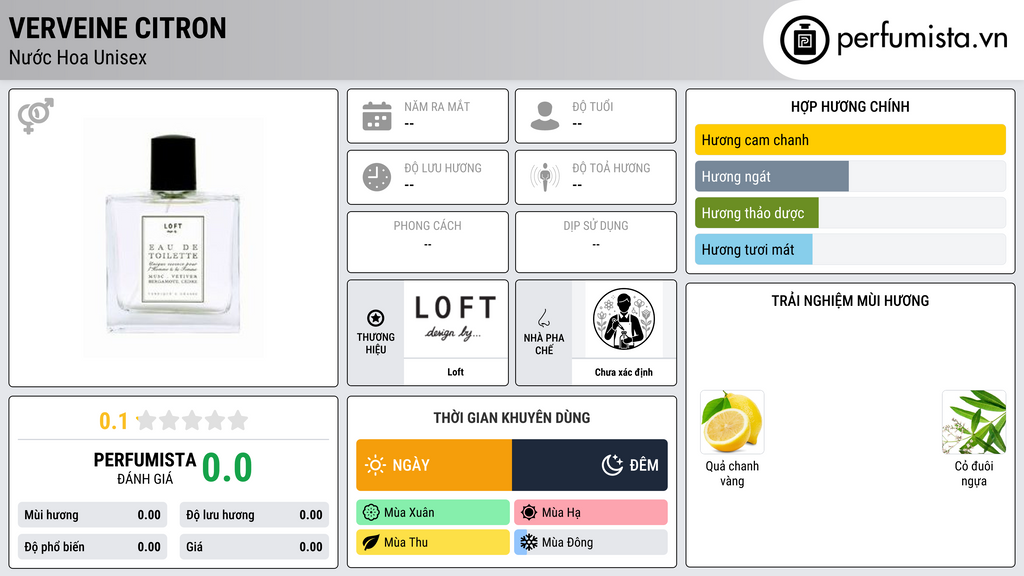Click the sun icon in Ngày bar

[x=375, y=465]
